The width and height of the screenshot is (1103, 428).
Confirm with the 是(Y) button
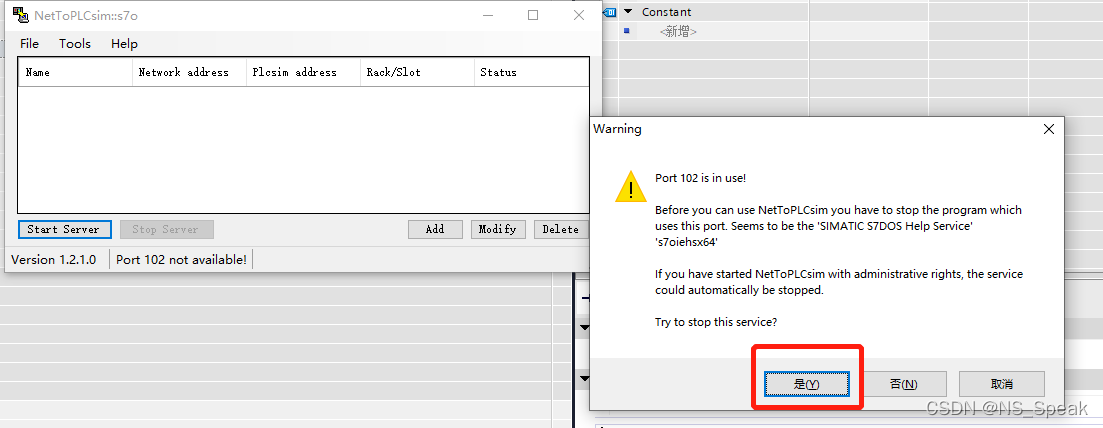click(x=807, y=384)
